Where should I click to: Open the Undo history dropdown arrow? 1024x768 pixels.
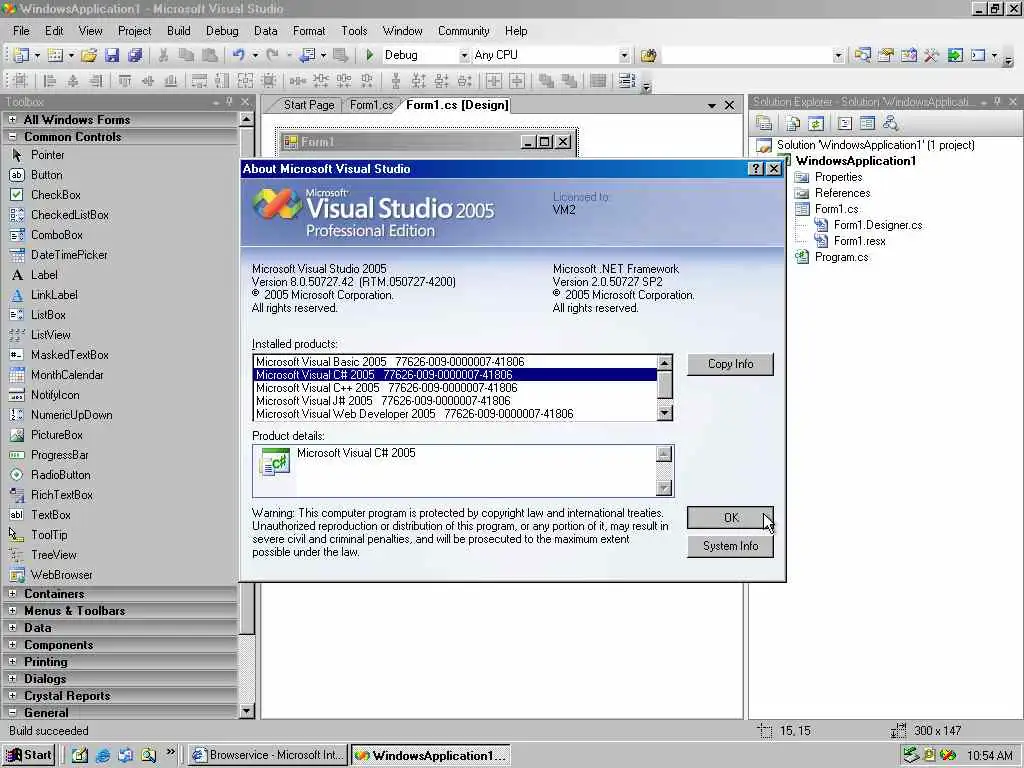(x=255, y=56)
